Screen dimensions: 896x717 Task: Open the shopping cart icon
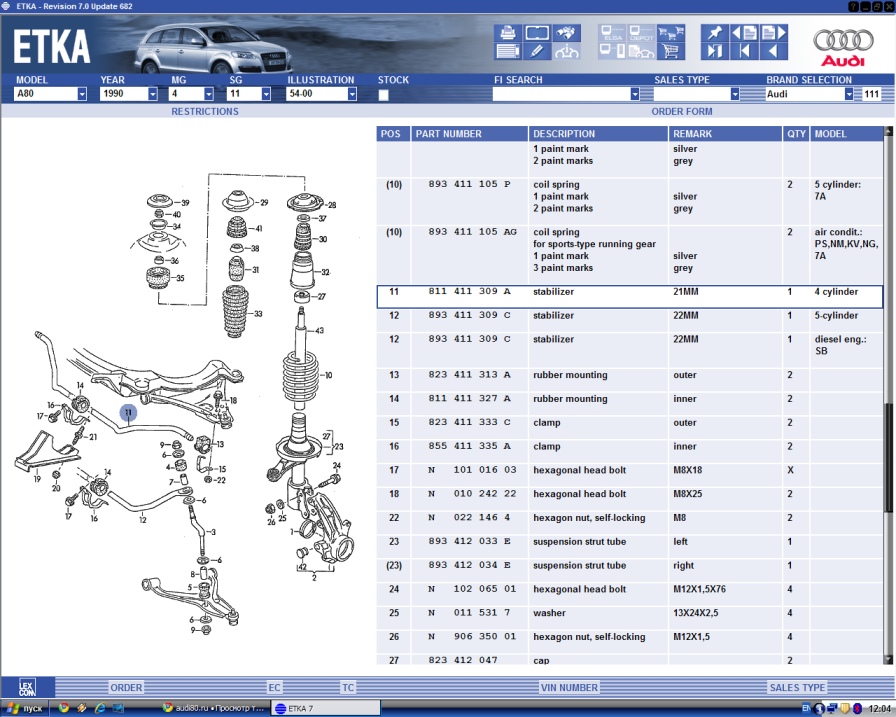670,51
